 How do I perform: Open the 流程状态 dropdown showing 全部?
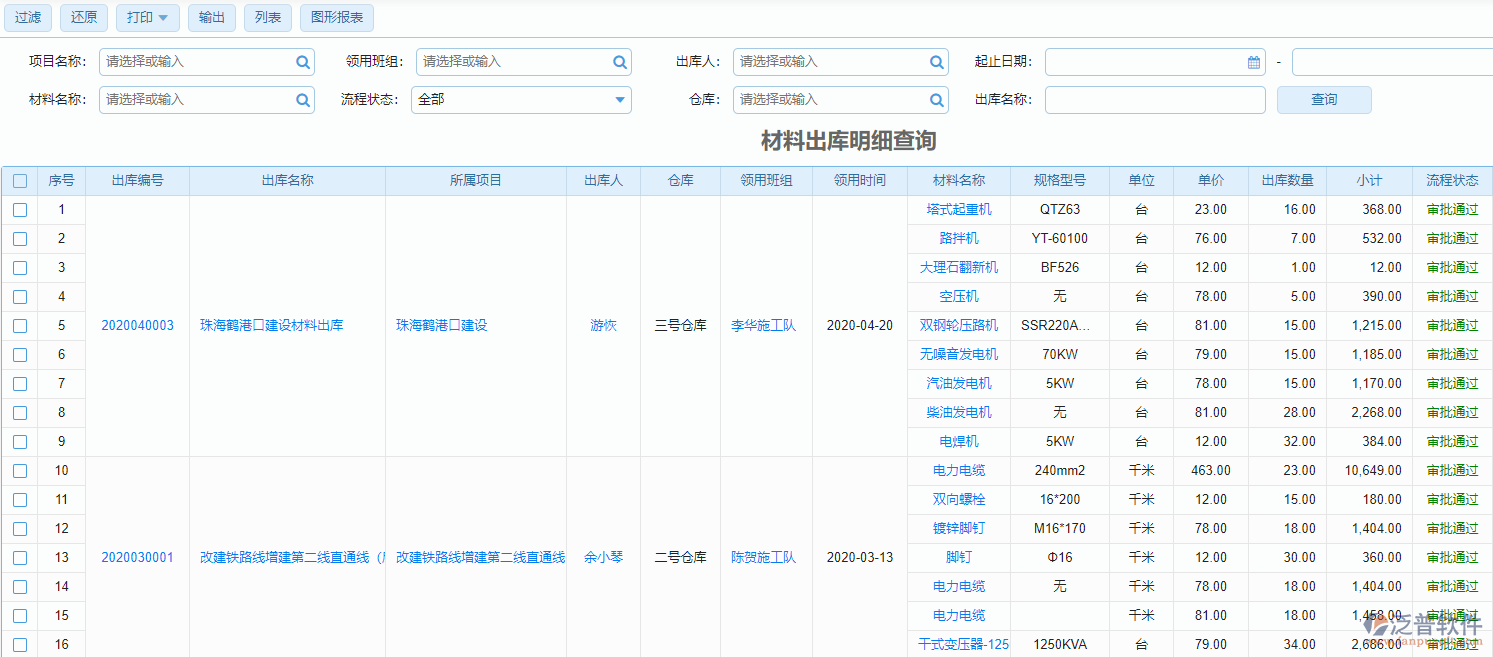click(x=520, y=100)
